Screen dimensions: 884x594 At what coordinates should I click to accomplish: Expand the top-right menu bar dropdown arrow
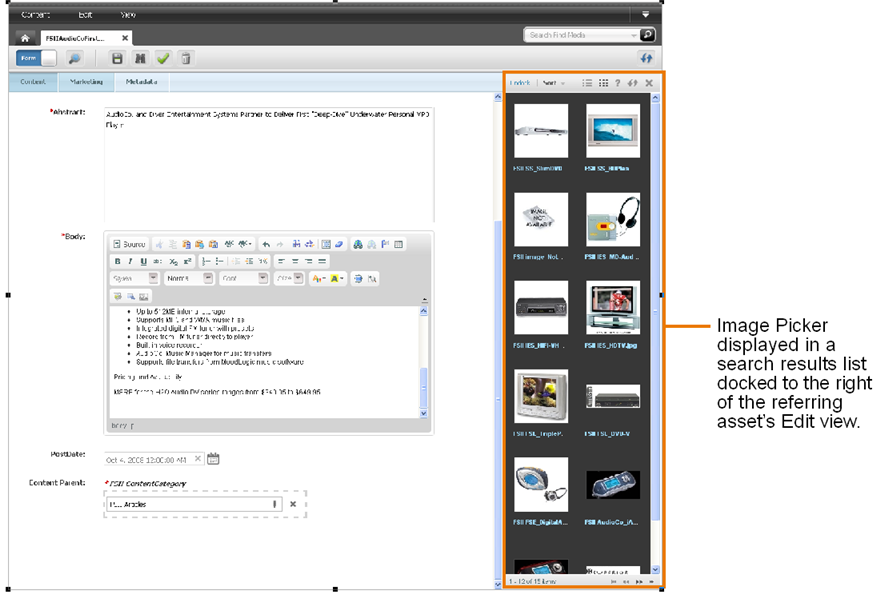tap(646, 15)
